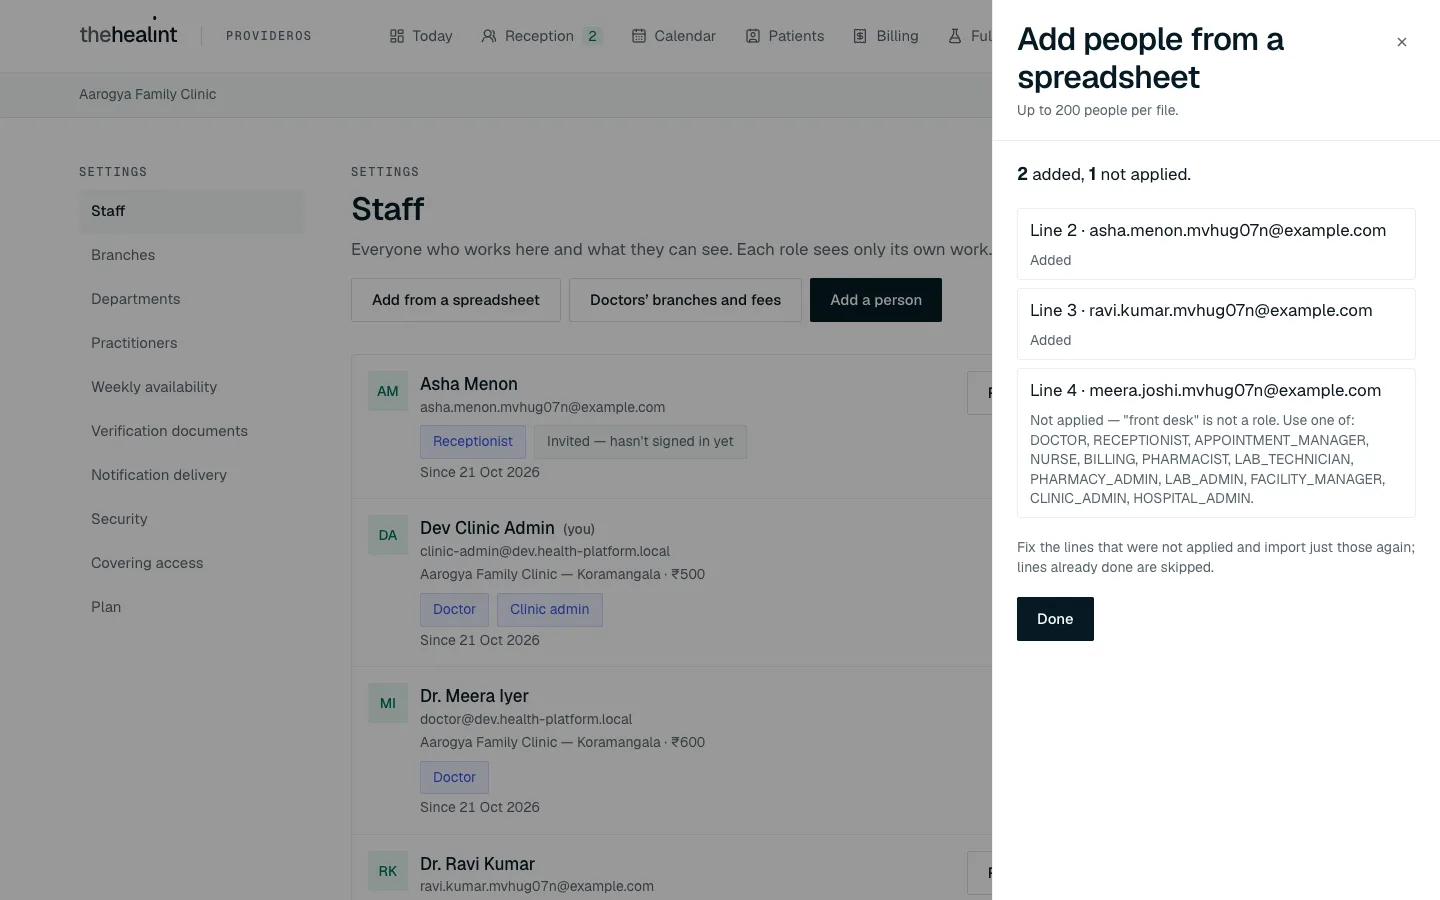Open Practitioners settings

192,343
